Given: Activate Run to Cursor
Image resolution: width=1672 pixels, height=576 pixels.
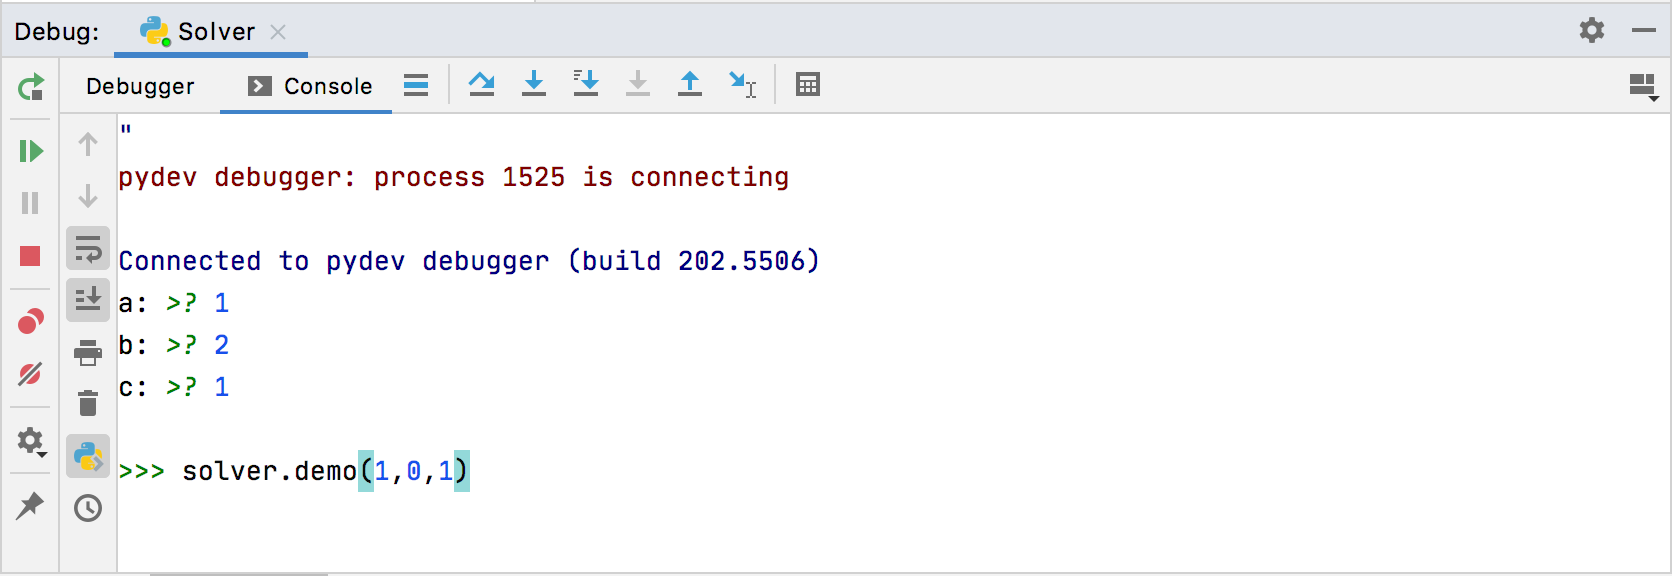Looking at the screenshot, I should (x=742, y=85).
